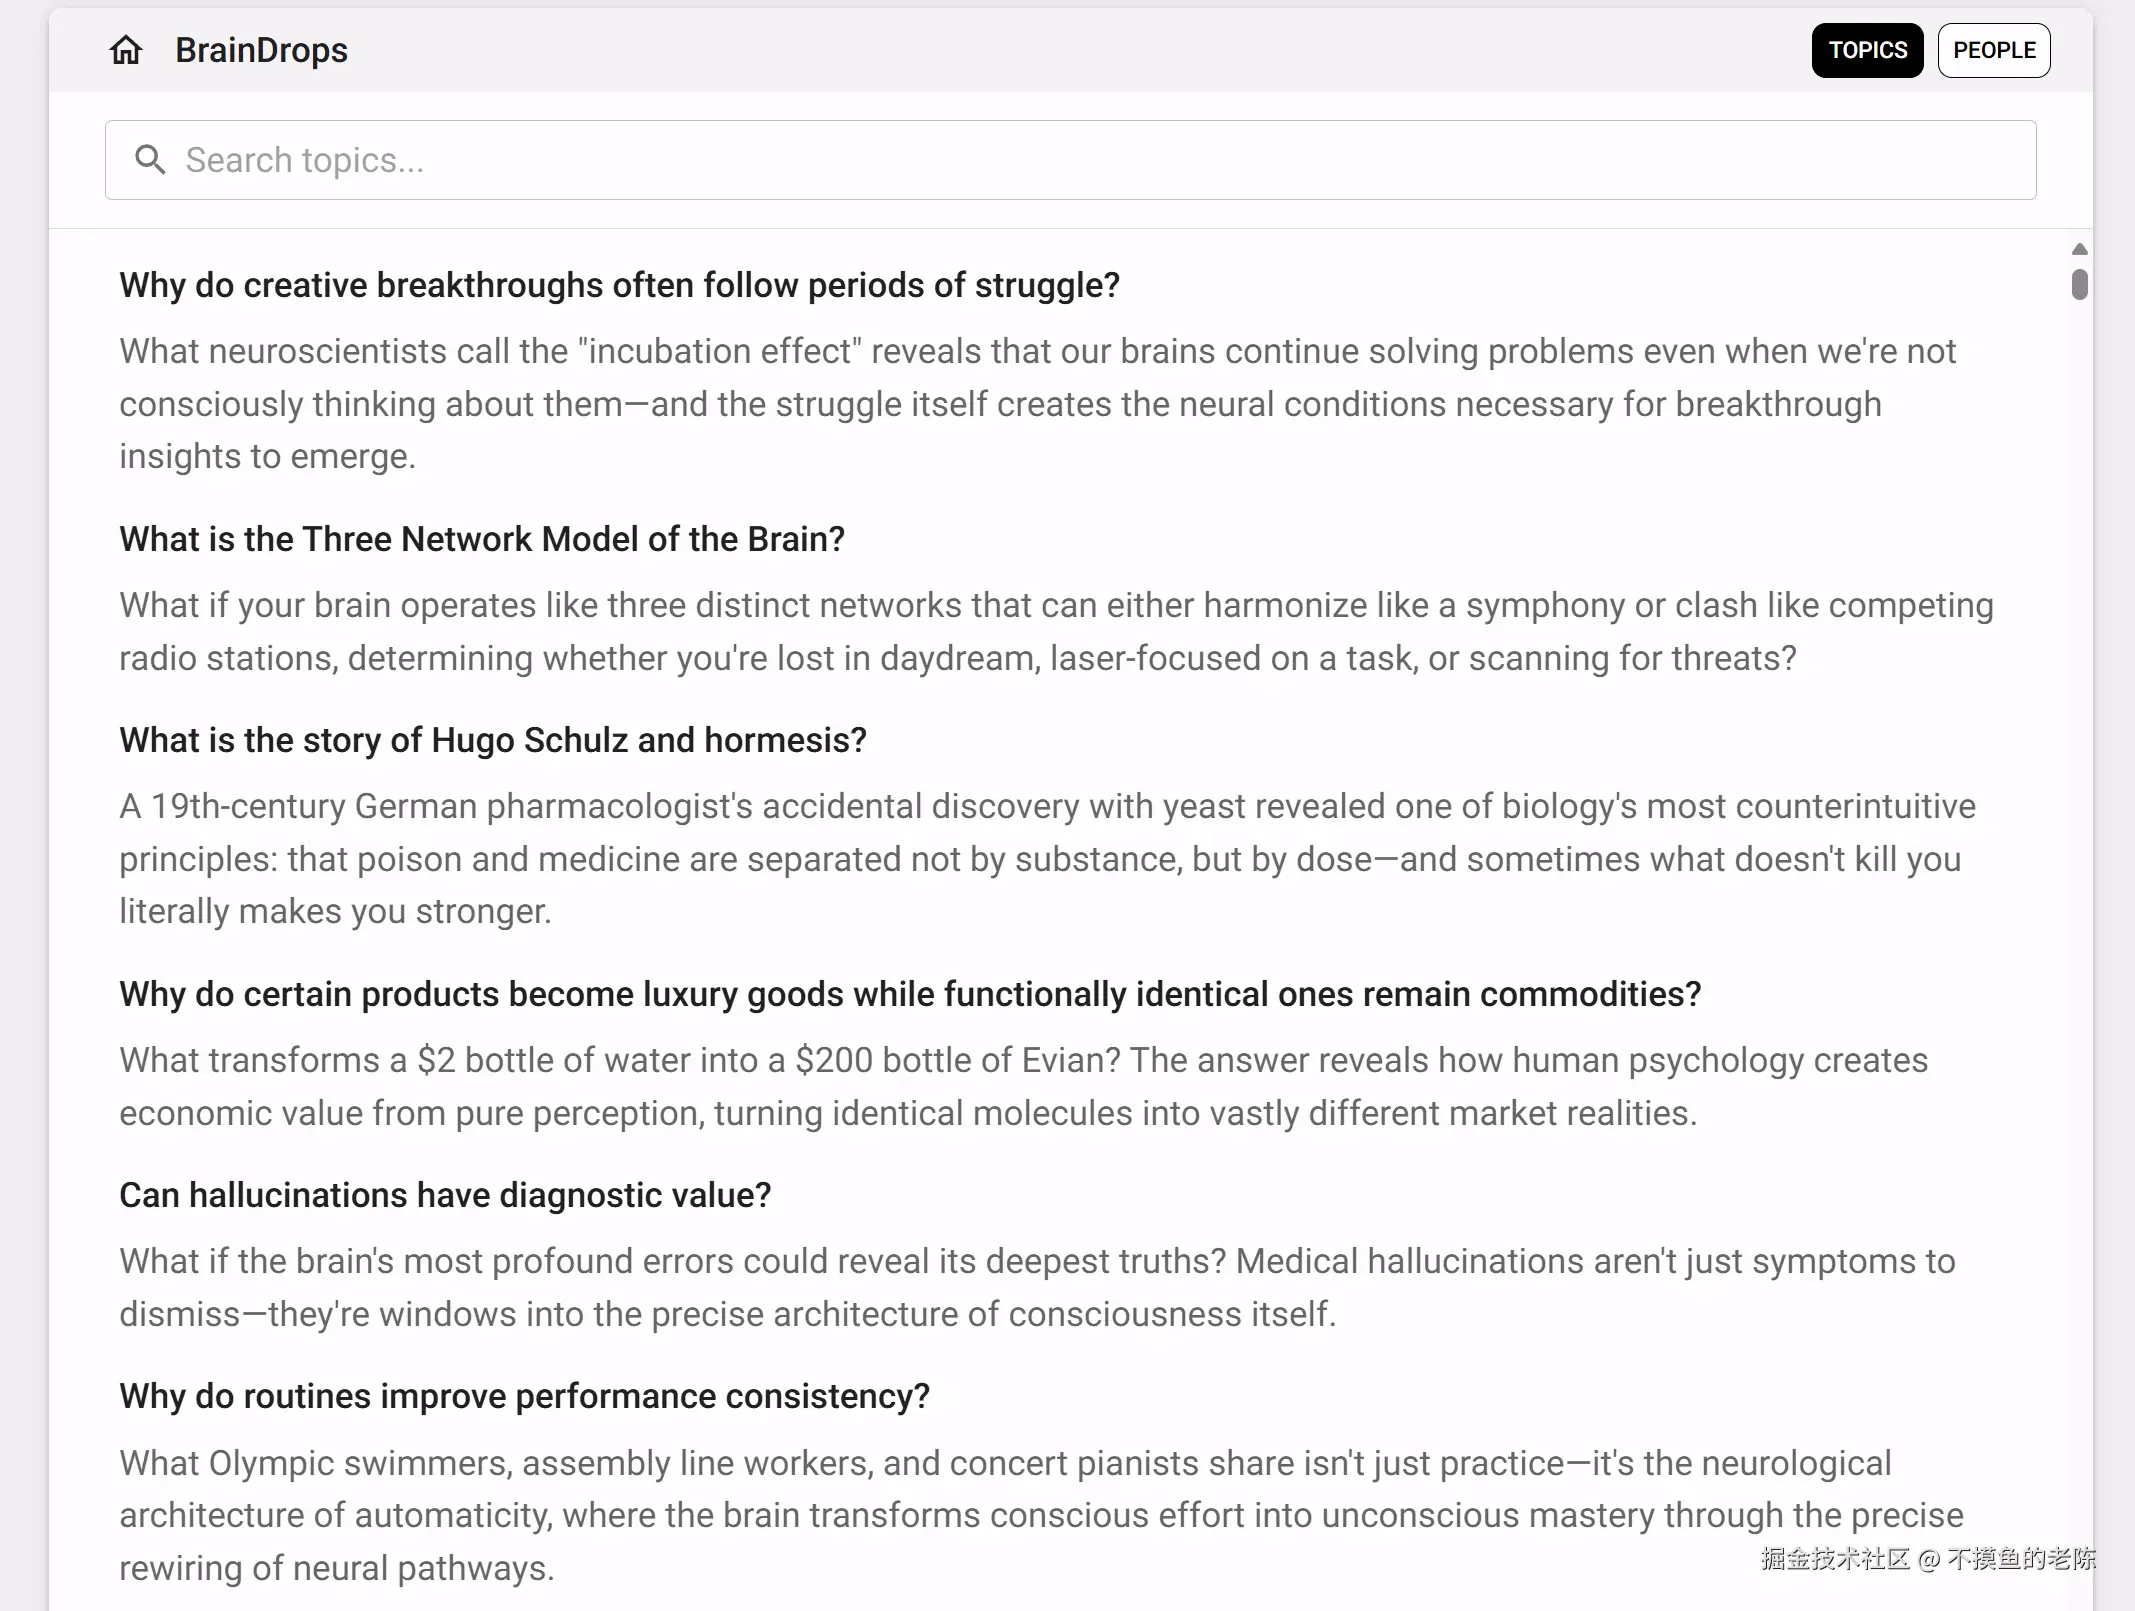The width and height of the screenshot is (2135, 1611).
Task: Click the German pharmacologist description paragraph
Action: pos(1000,859)
